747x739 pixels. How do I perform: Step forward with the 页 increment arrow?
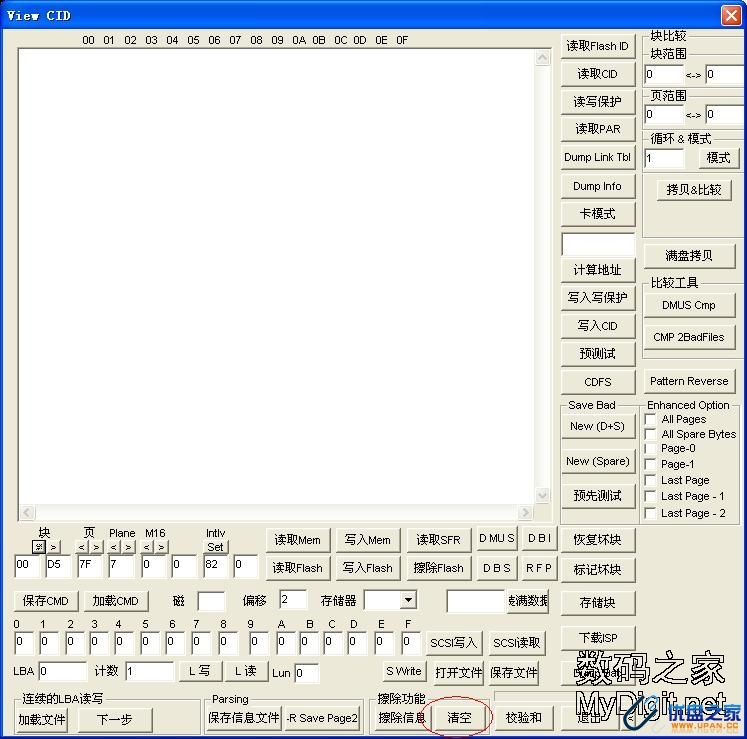click(96, 547)
